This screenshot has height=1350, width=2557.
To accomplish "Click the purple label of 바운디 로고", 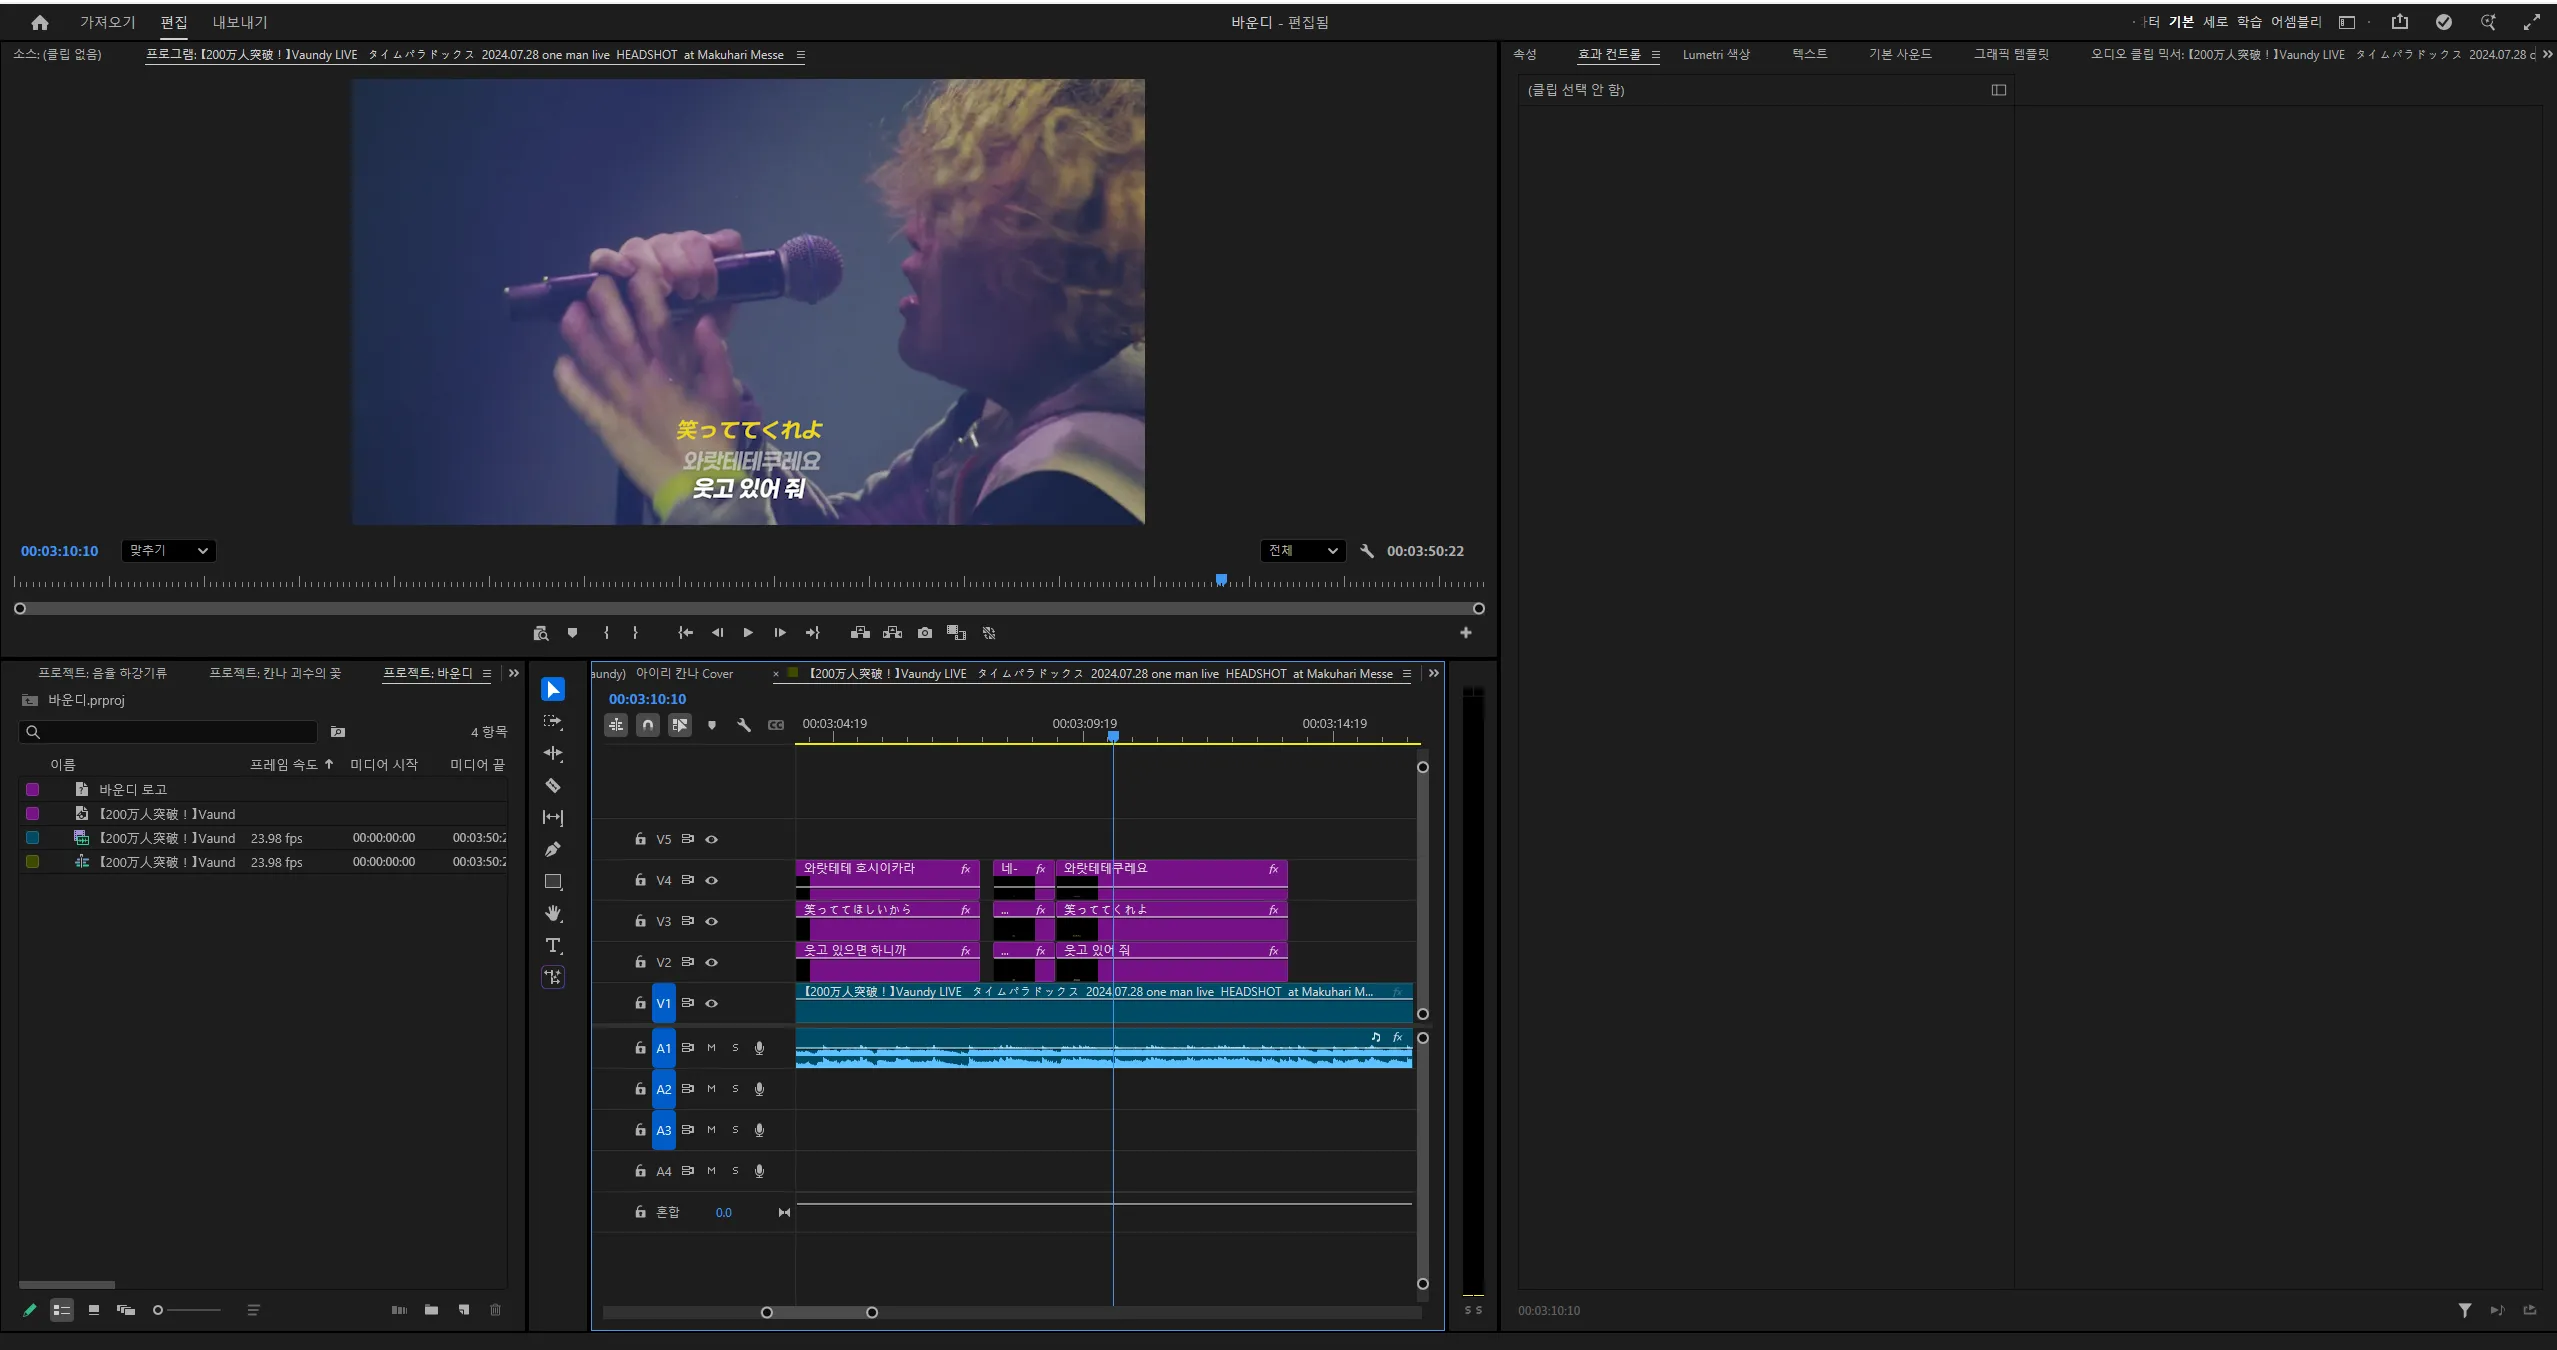I will click(32, 790).
